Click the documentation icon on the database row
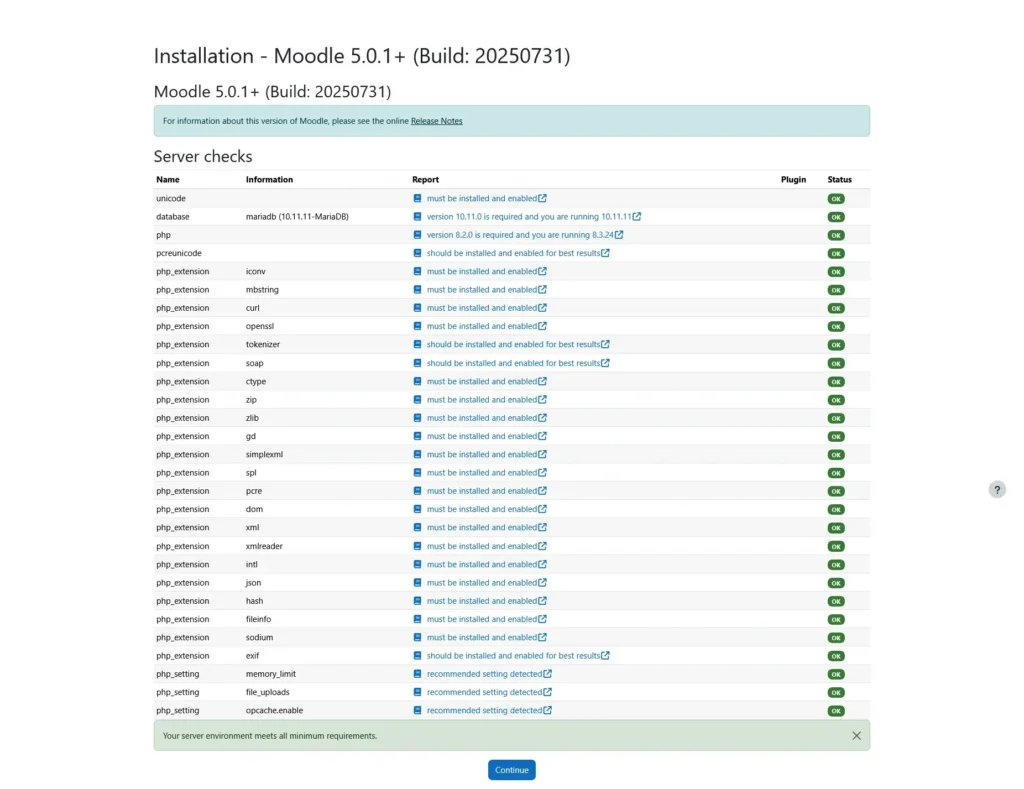Screen dimensions: 1024x789 point(417,216)
